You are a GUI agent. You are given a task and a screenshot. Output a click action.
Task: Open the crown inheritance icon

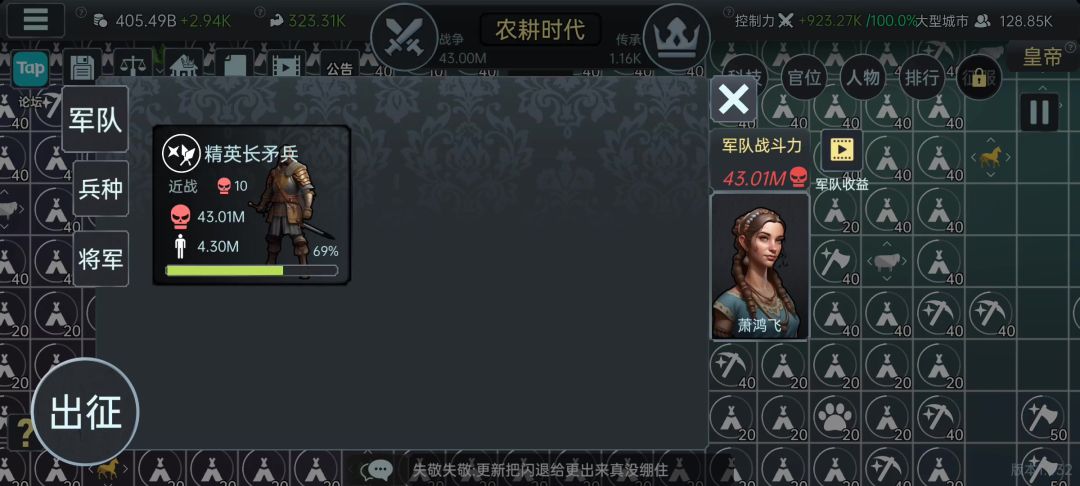pos(676,36)
